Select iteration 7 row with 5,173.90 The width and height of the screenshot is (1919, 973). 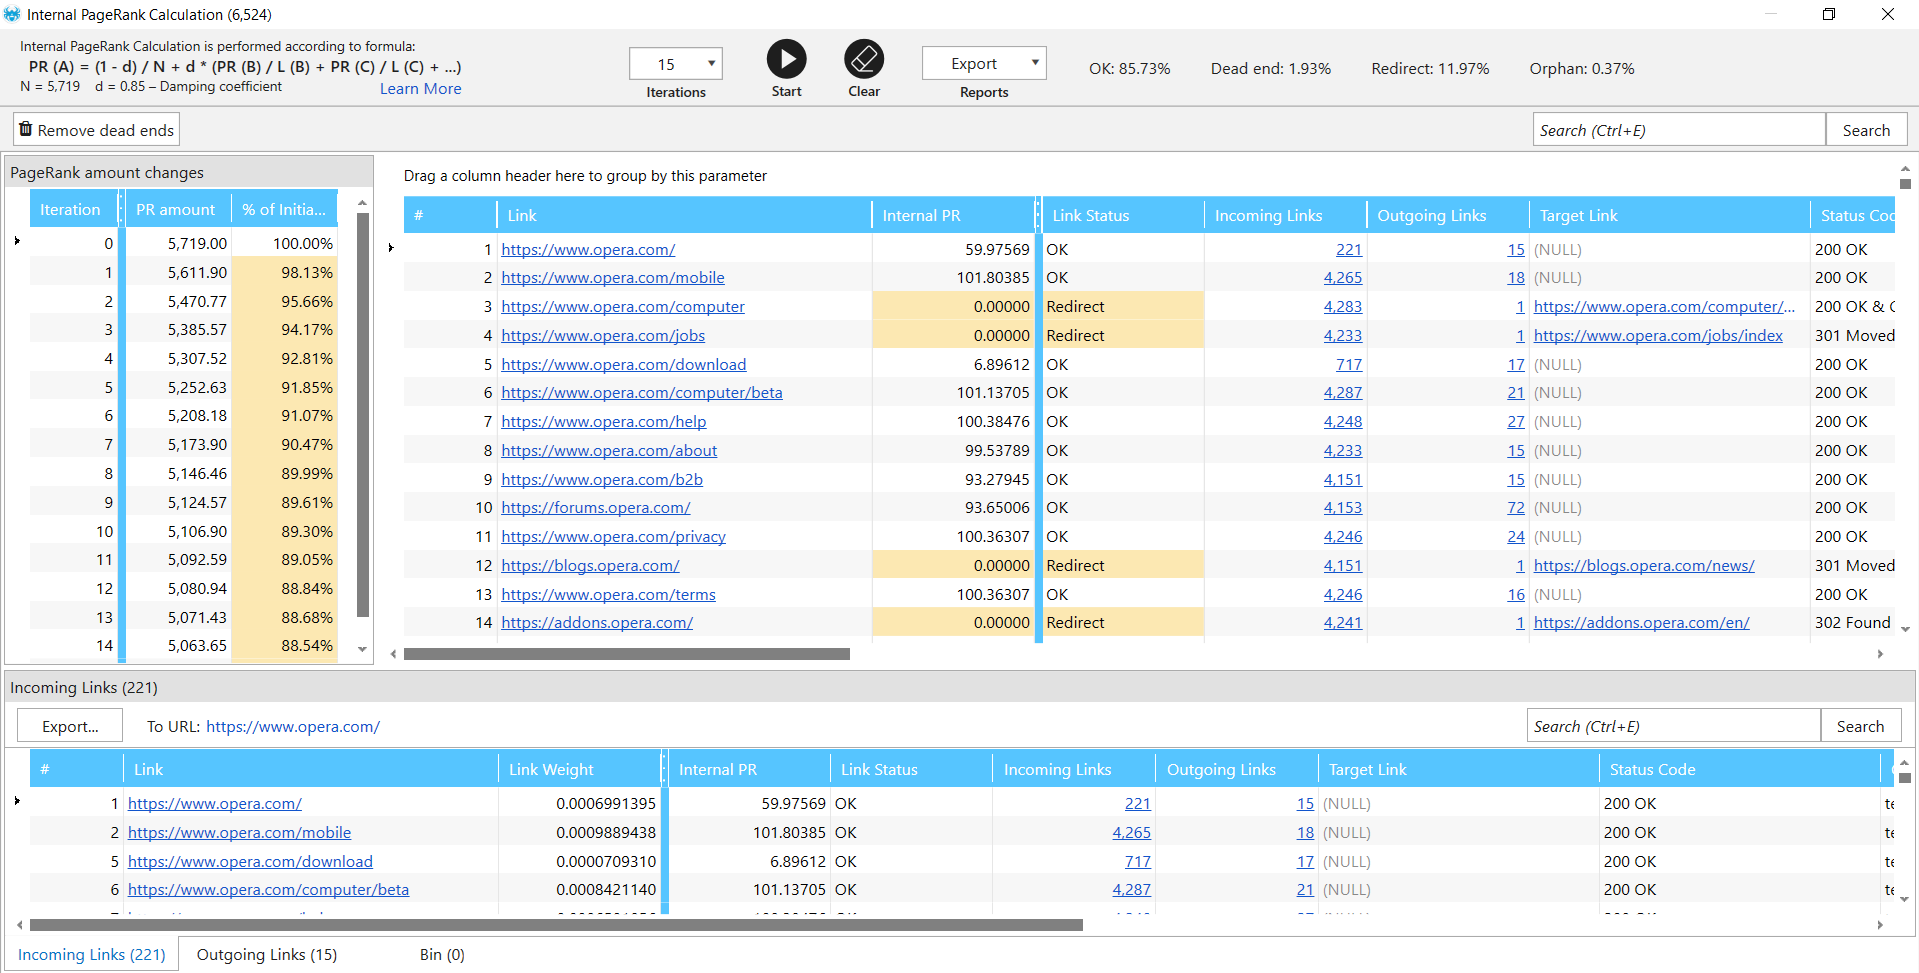pyautogui.click(x=184, y=445)
